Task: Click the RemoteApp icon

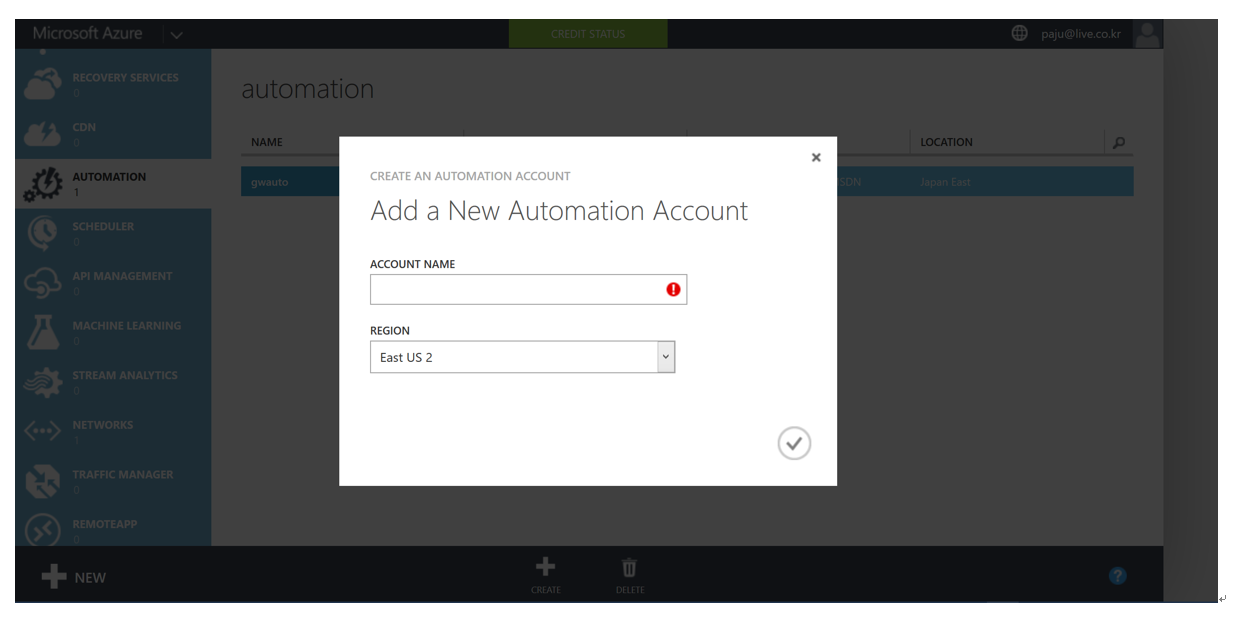Action: pyautogui.click(x=43, y=530)
